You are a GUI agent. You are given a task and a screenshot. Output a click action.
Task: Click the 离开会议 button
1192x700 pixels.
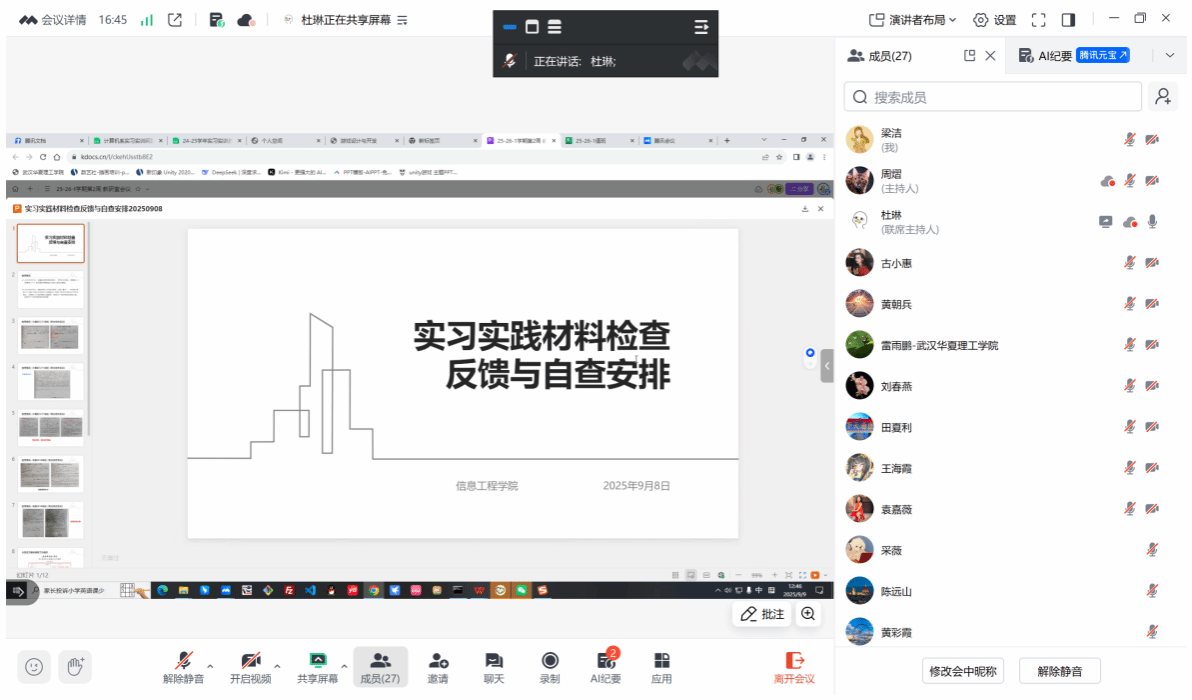click(794, 667)
